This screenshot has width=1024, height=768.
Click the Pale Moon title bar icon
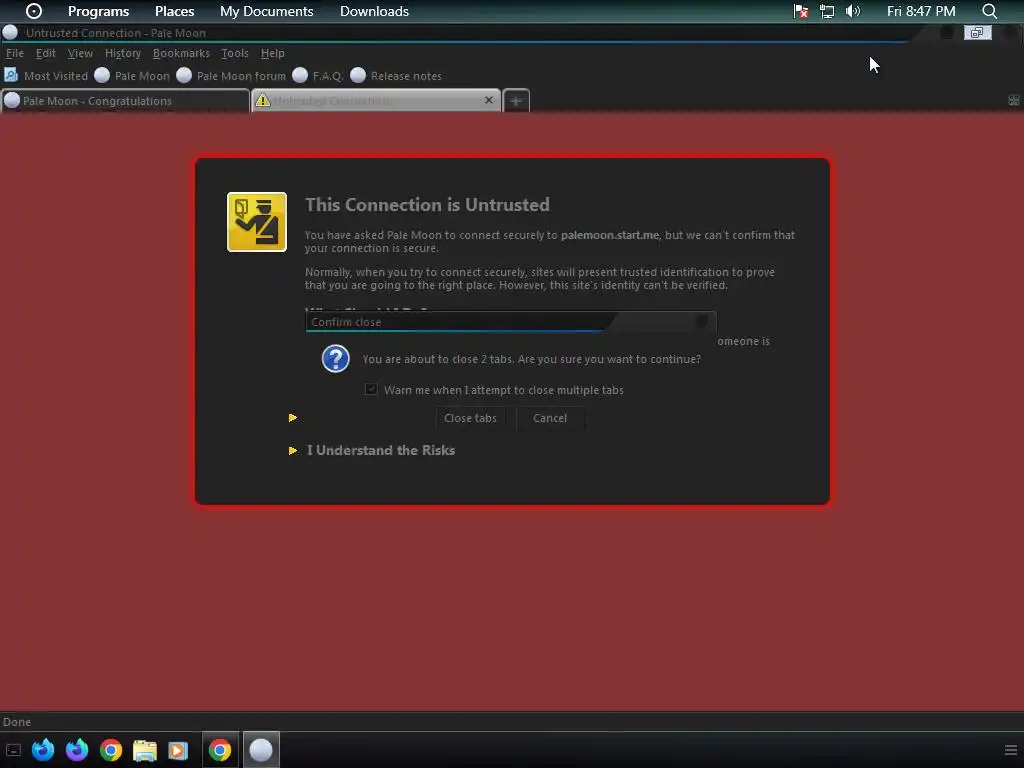(x=10, y=32)
